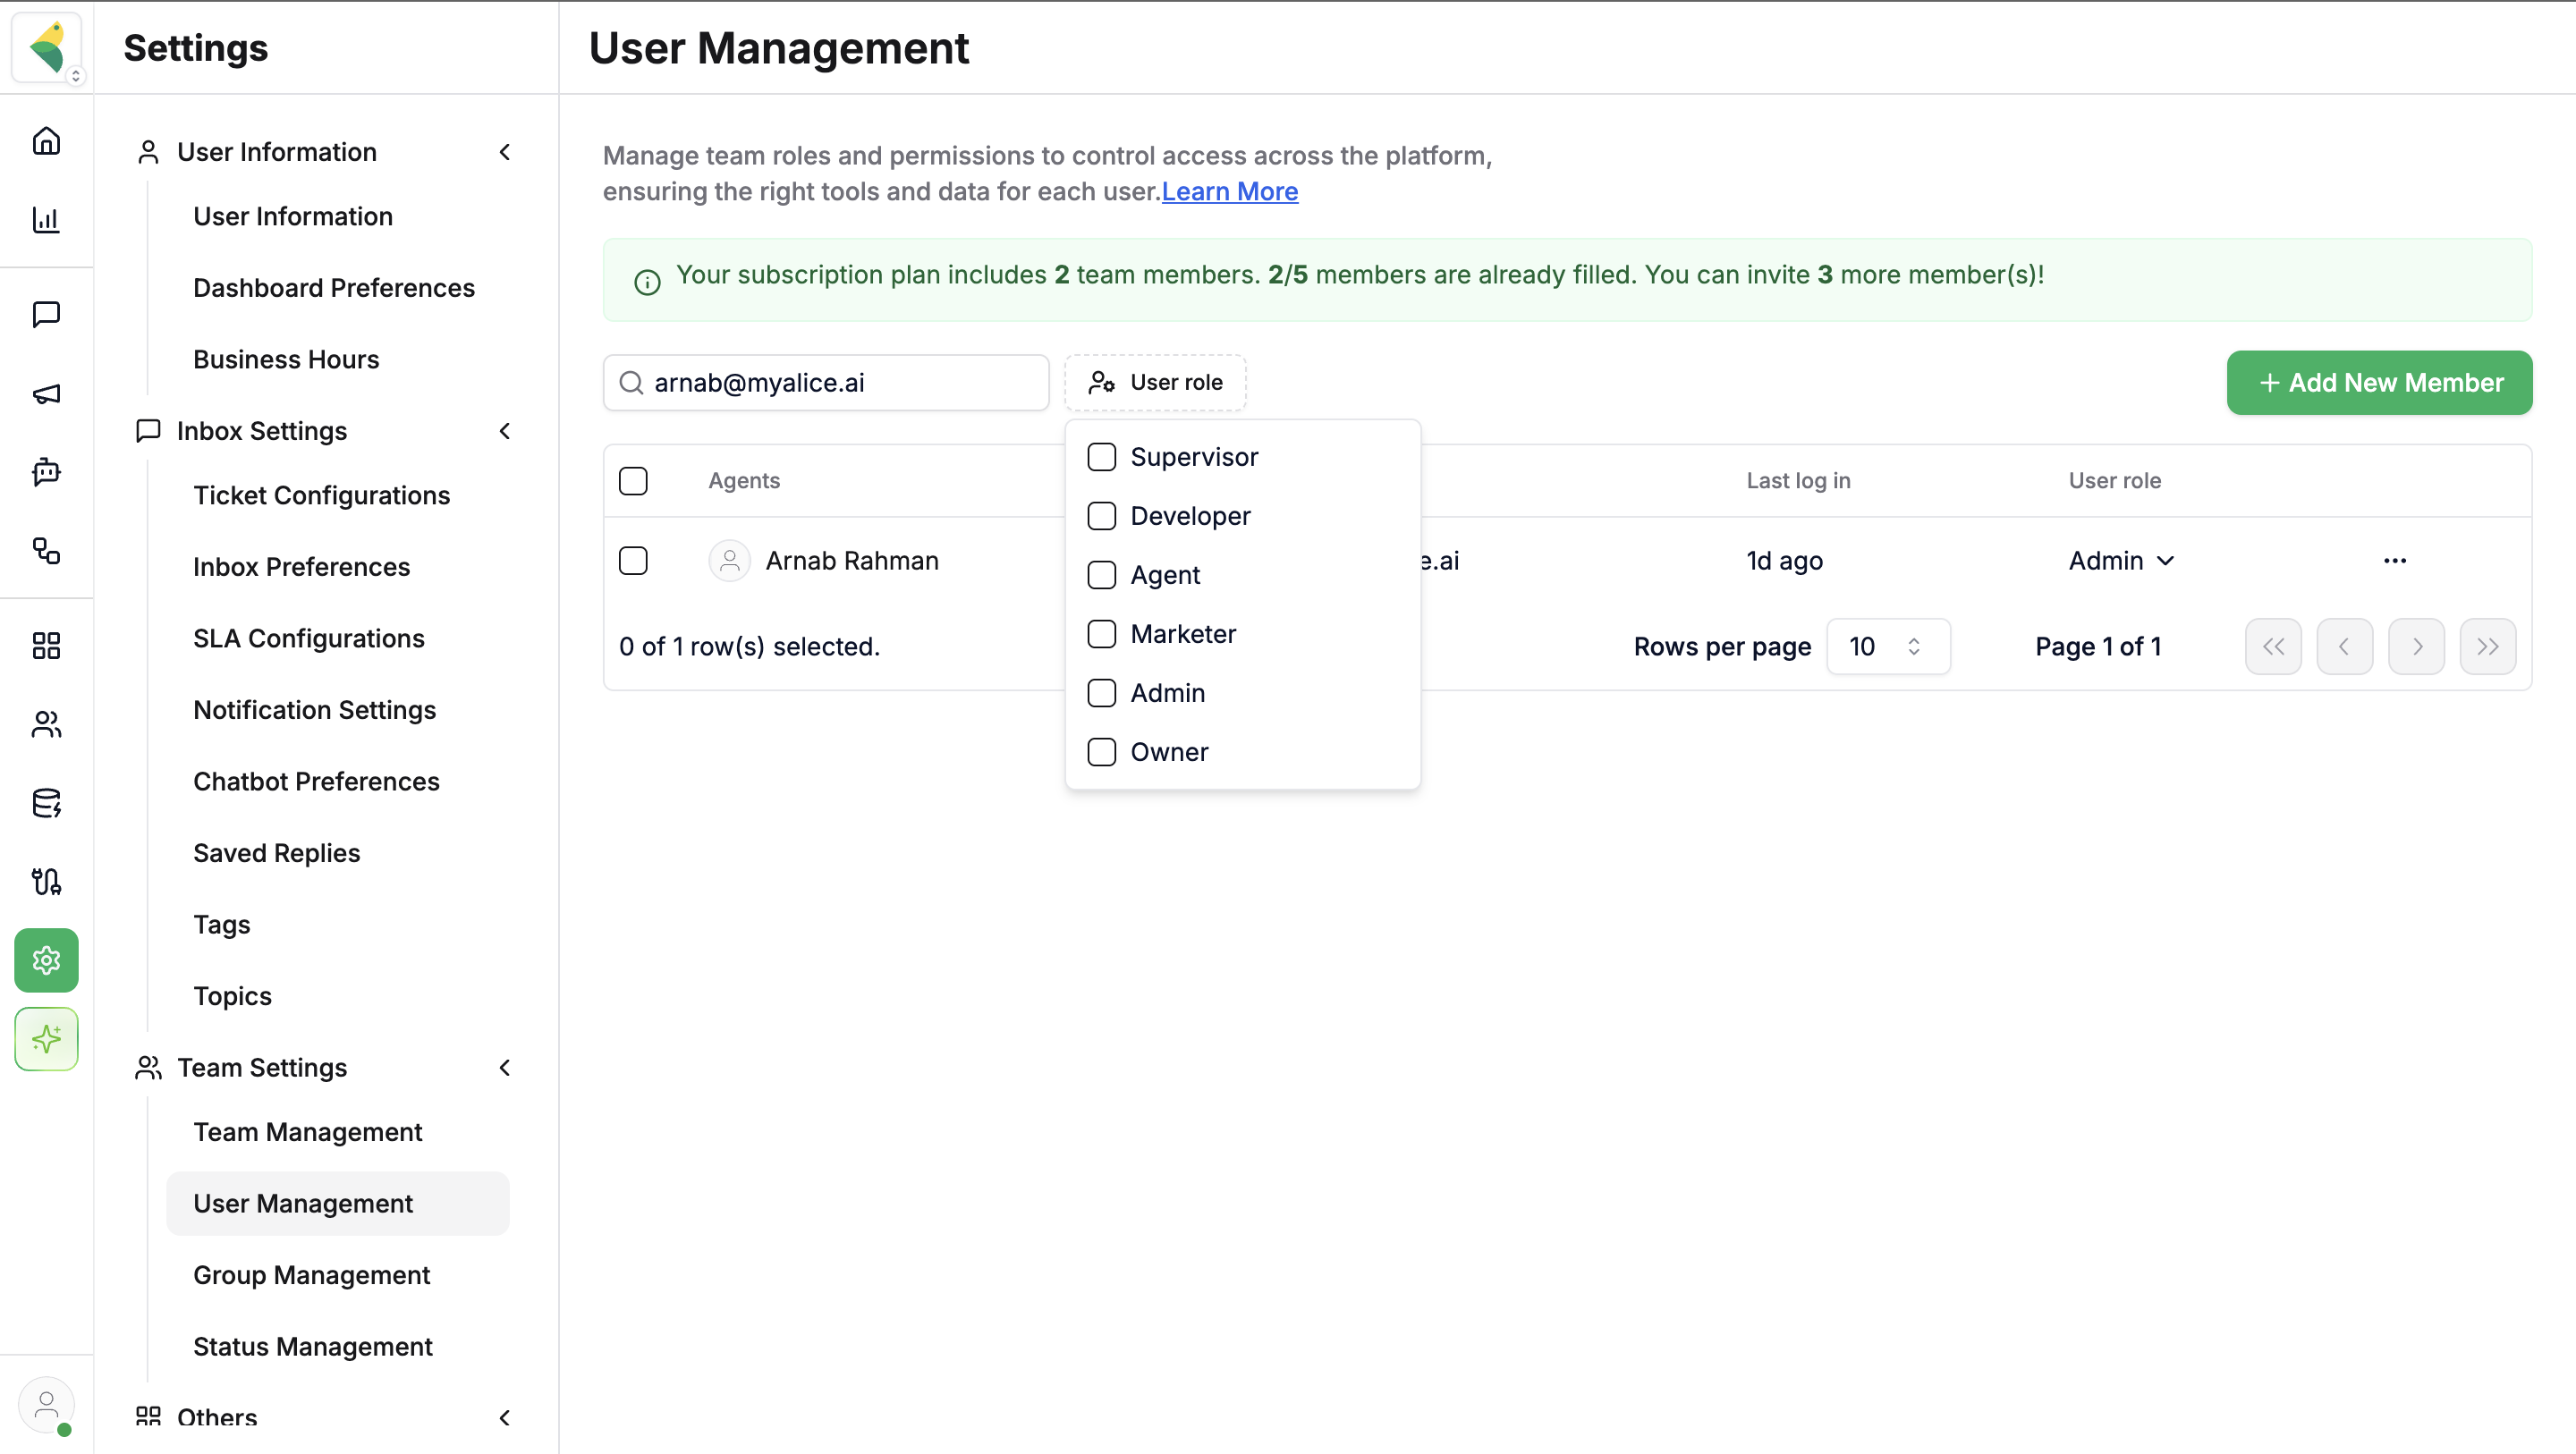Open Business Hours settings

tap(286, 360)
